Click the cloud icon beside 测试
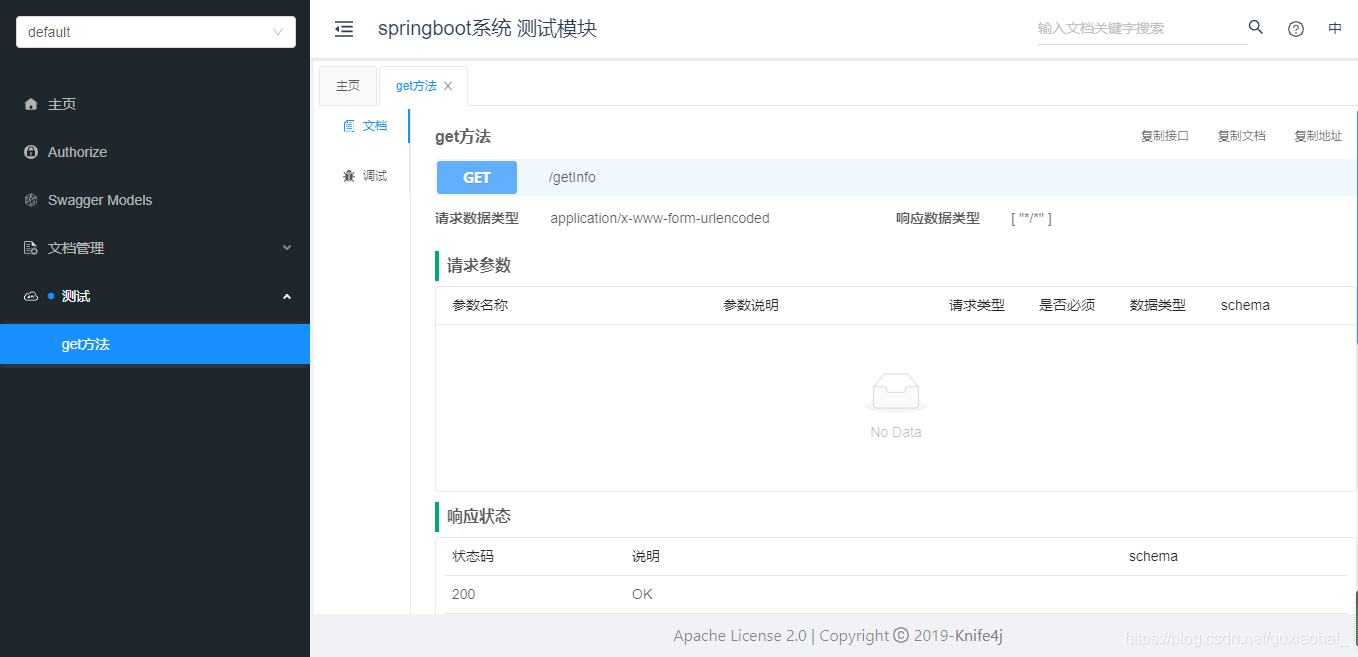 29,296
